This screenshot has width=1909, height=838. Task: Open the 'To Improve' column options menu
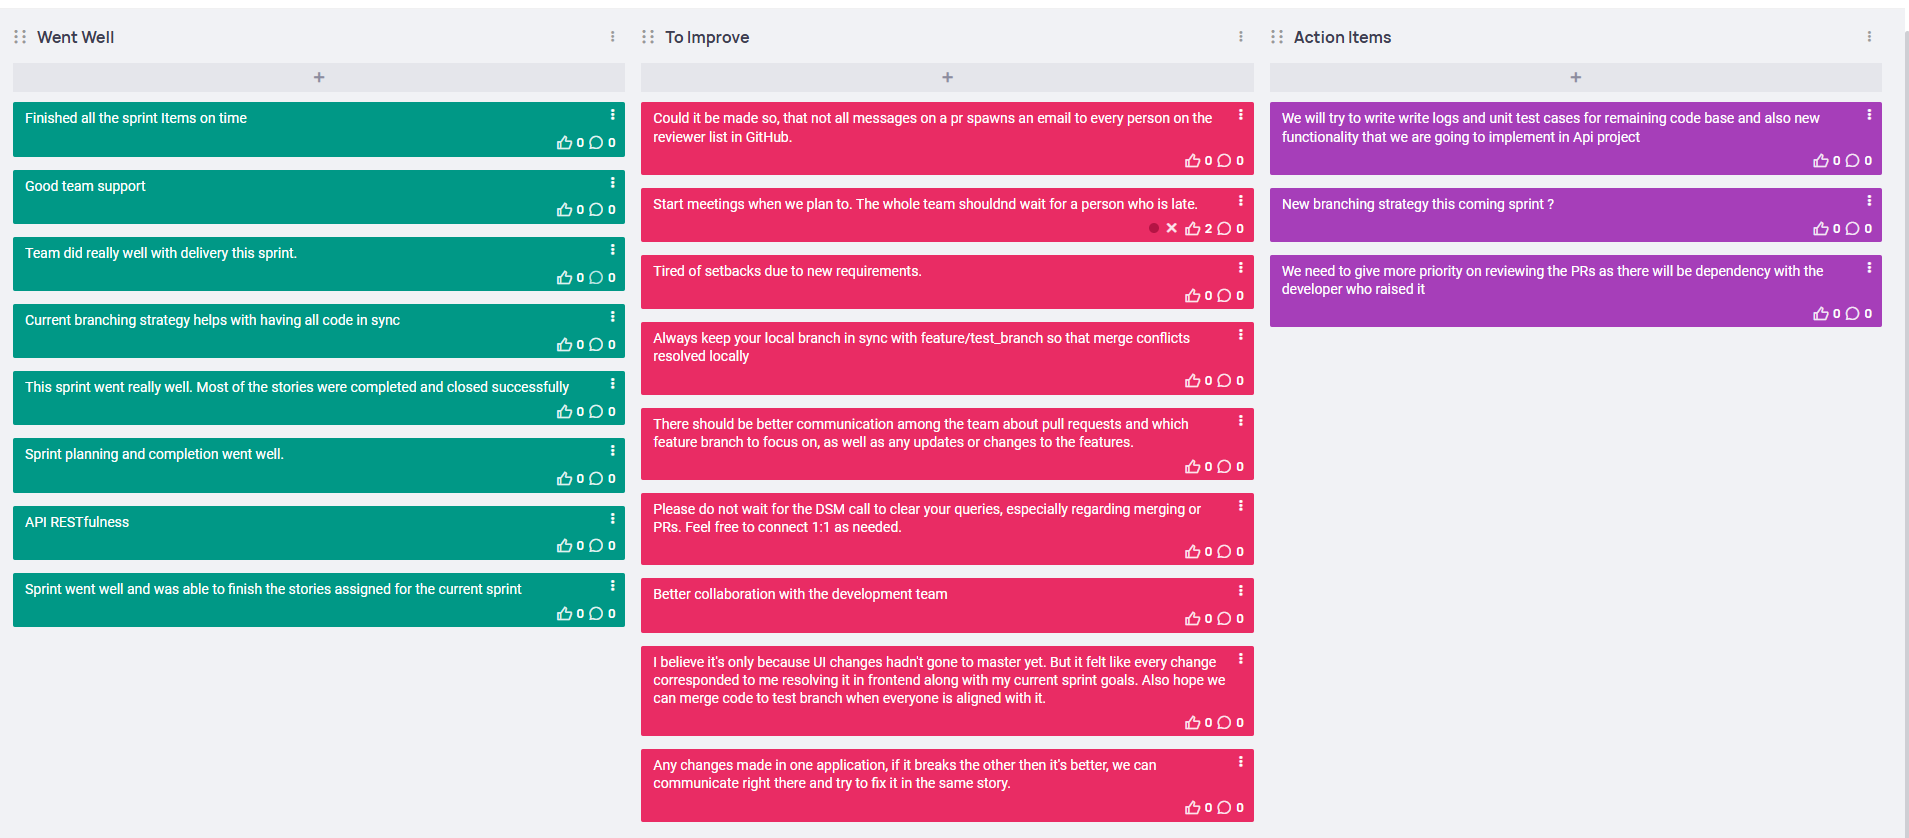click(x=1241, y=37)
